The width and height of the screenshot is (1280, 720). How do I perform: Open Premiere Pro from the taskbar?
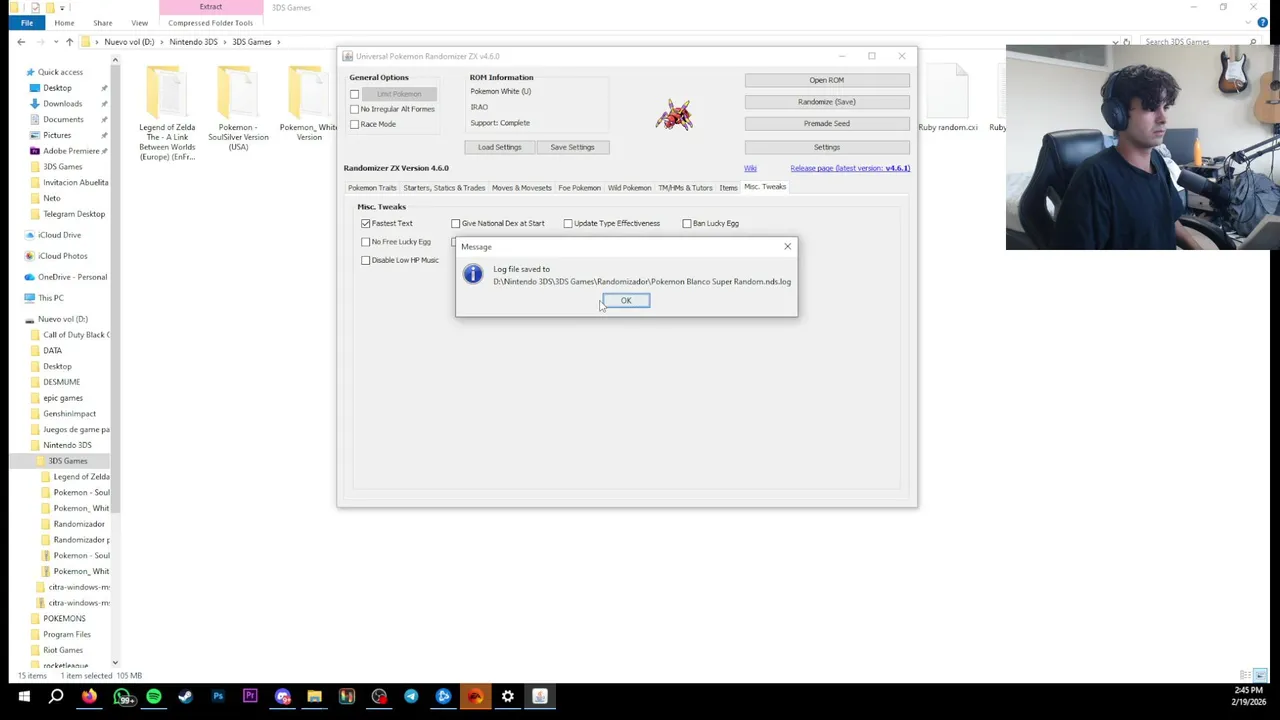coord(250,696)
